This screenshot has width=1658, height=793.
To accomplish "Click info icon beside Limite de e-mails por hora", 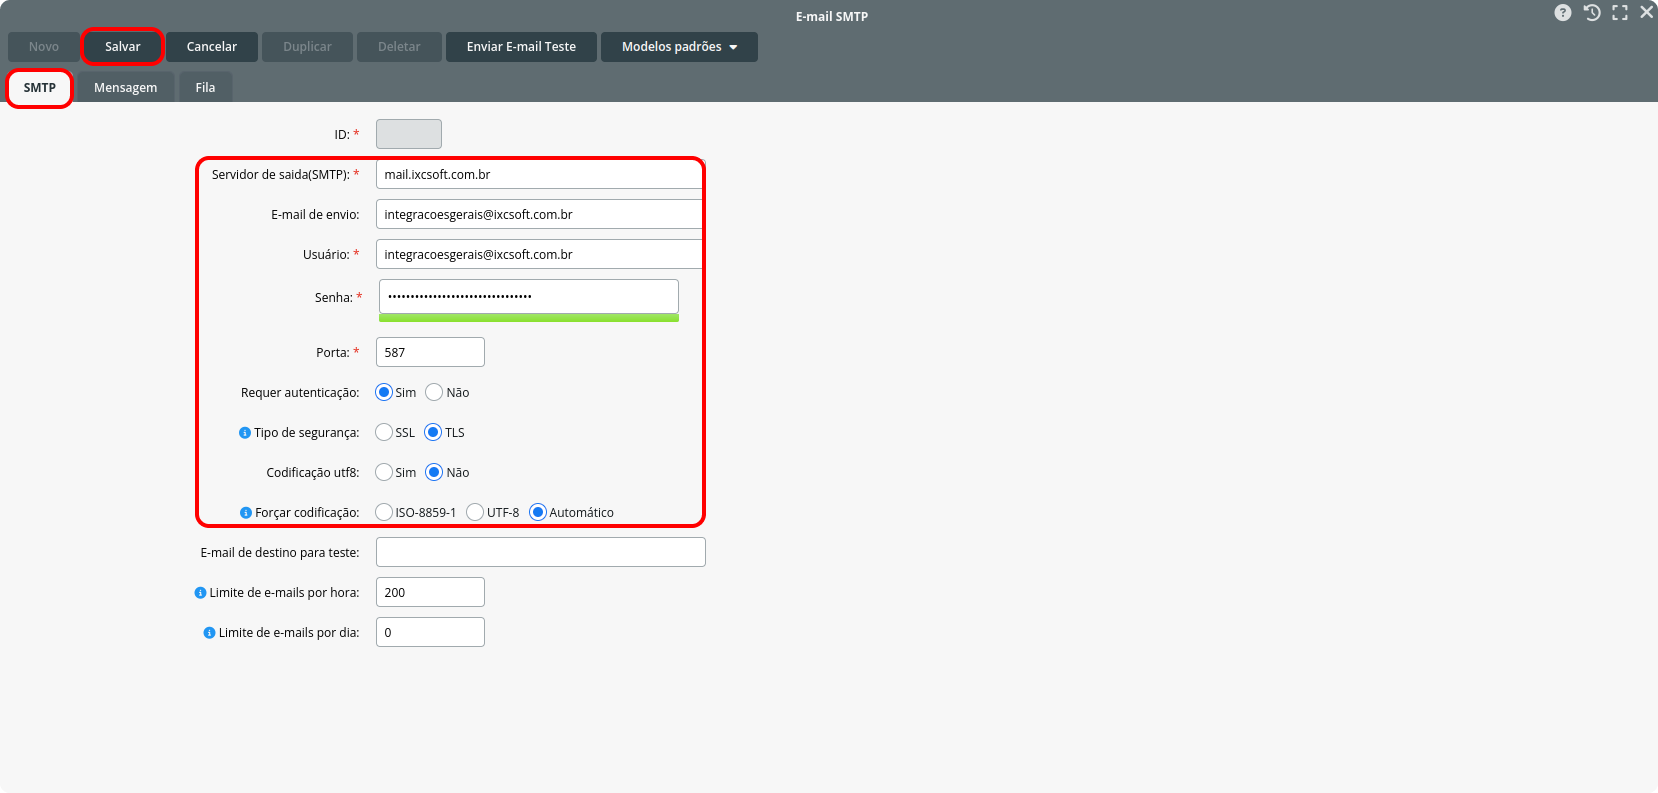I will [x=200, y=593].
